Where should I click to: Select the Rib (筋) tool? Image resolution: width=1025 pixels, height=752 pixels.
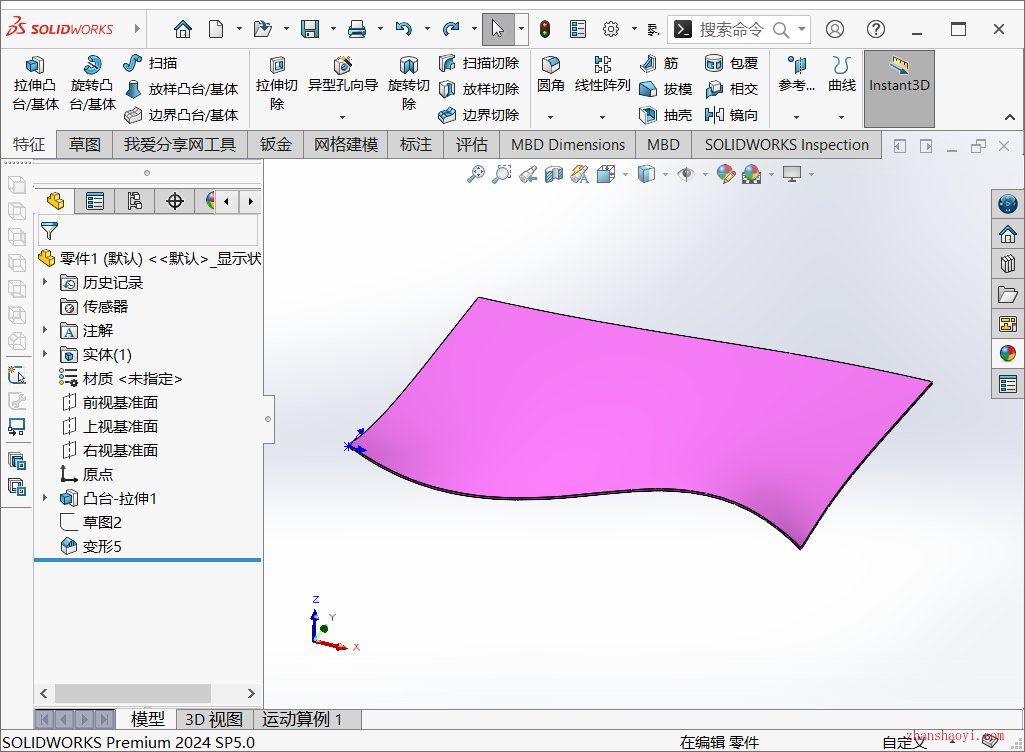click(x=659, y=63)
